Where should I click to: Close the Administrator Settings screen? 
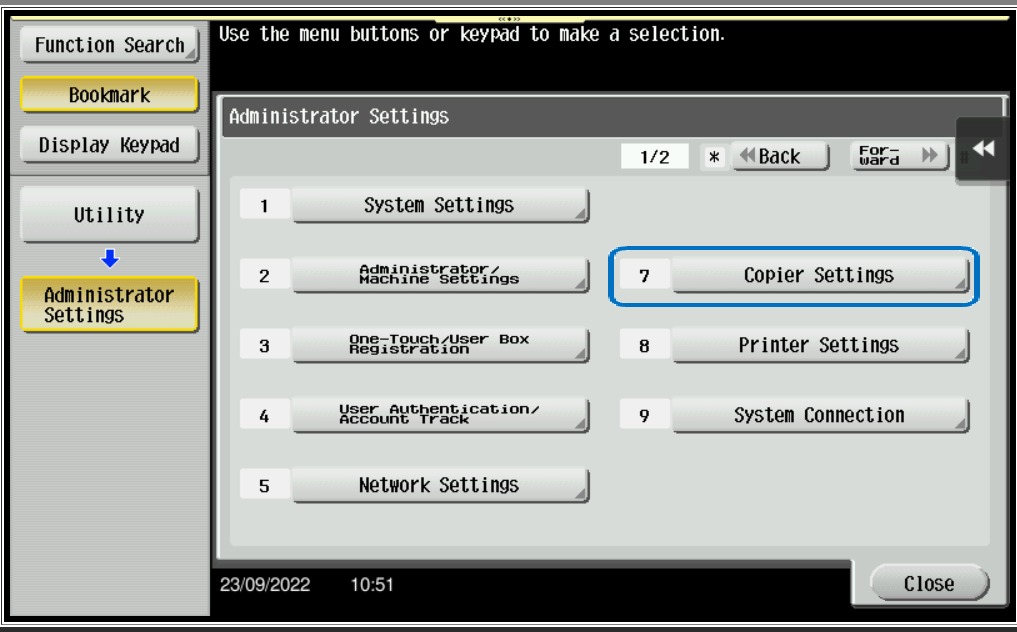coord(927,584)
